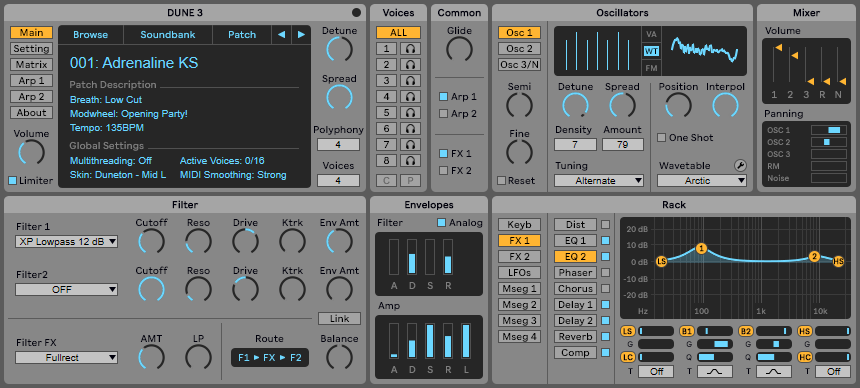Open the Wavetable Arctic dropdown
Viewport: 860px width, 388px height.
point(702,181)
